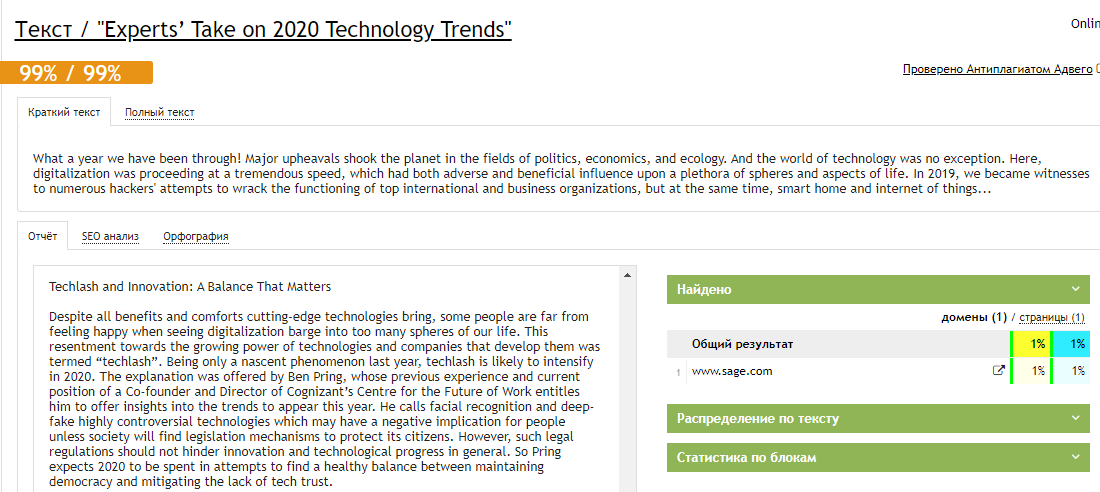
Task: Click cyan 1% cell in Общий результат row
Action: 1072,344
